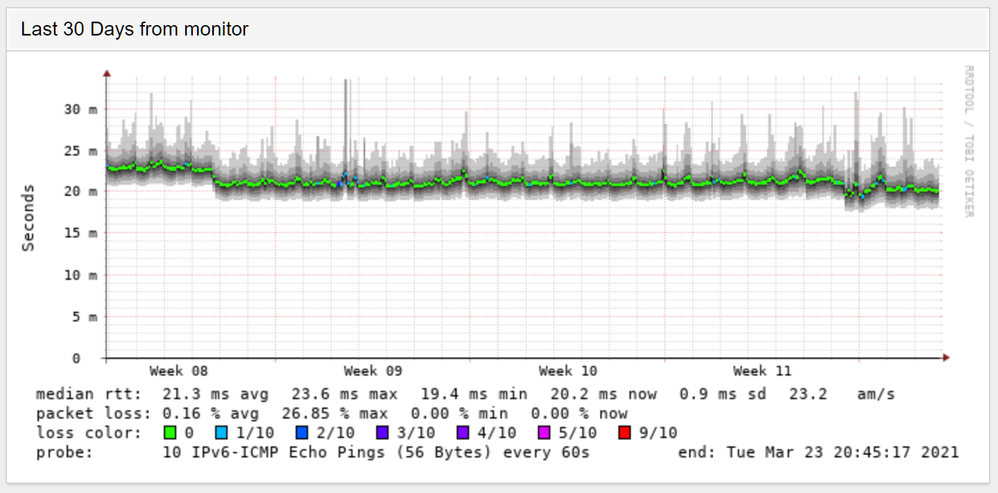Click the latency drop at the end of Week 08

[214, 175]
